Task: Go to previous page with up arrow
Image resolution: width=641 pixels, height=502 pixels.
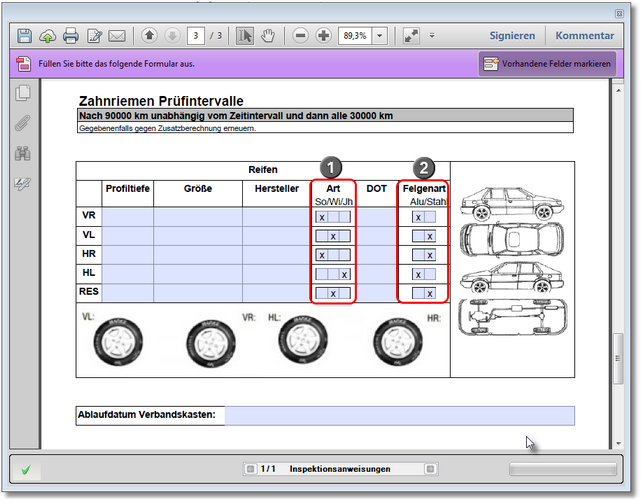Action: (x=150, y=36)
